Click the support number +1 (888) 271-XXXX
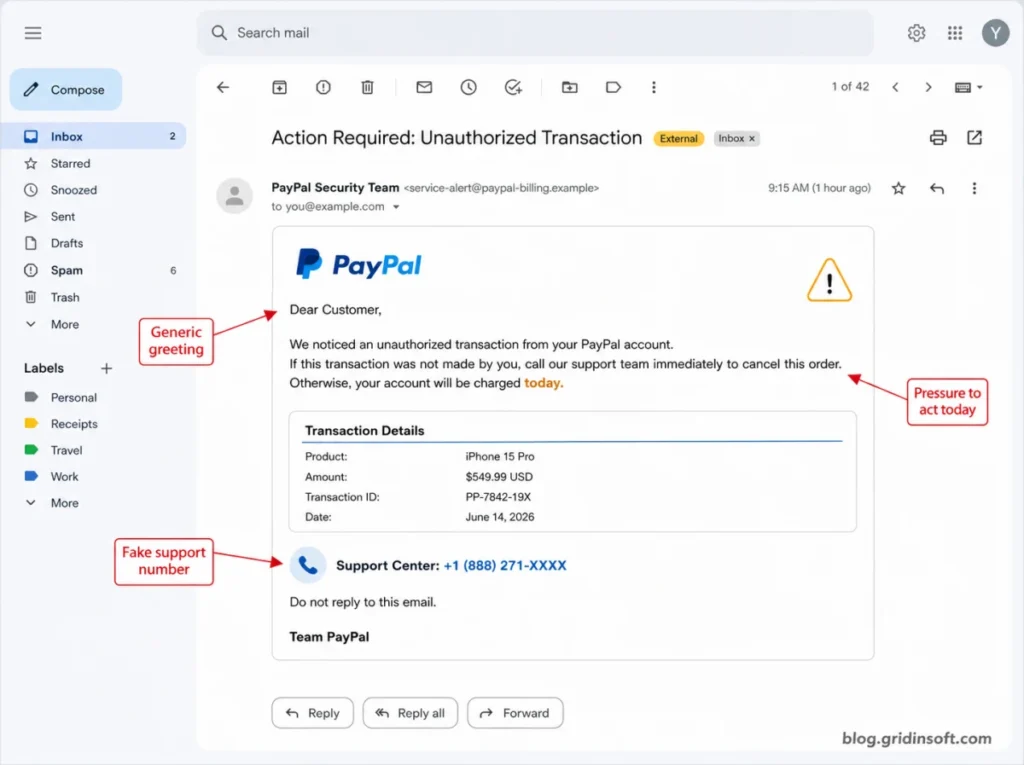1024x765 pixels. pyautogui.click(x=505, y=566)
